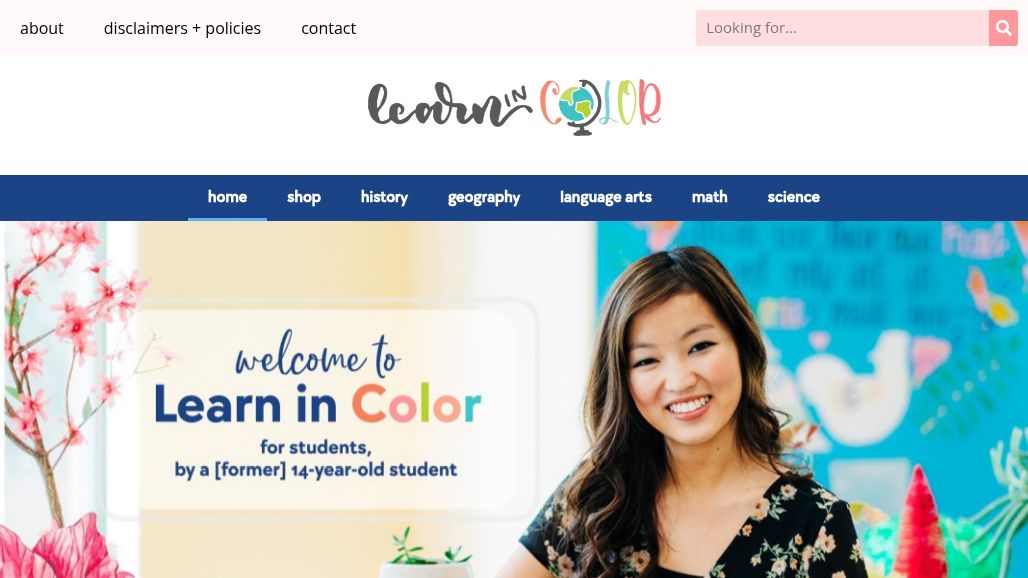Click the 'for students' tagline text
The height and width of the screenshot is (578, 1028).
(316, 447)
